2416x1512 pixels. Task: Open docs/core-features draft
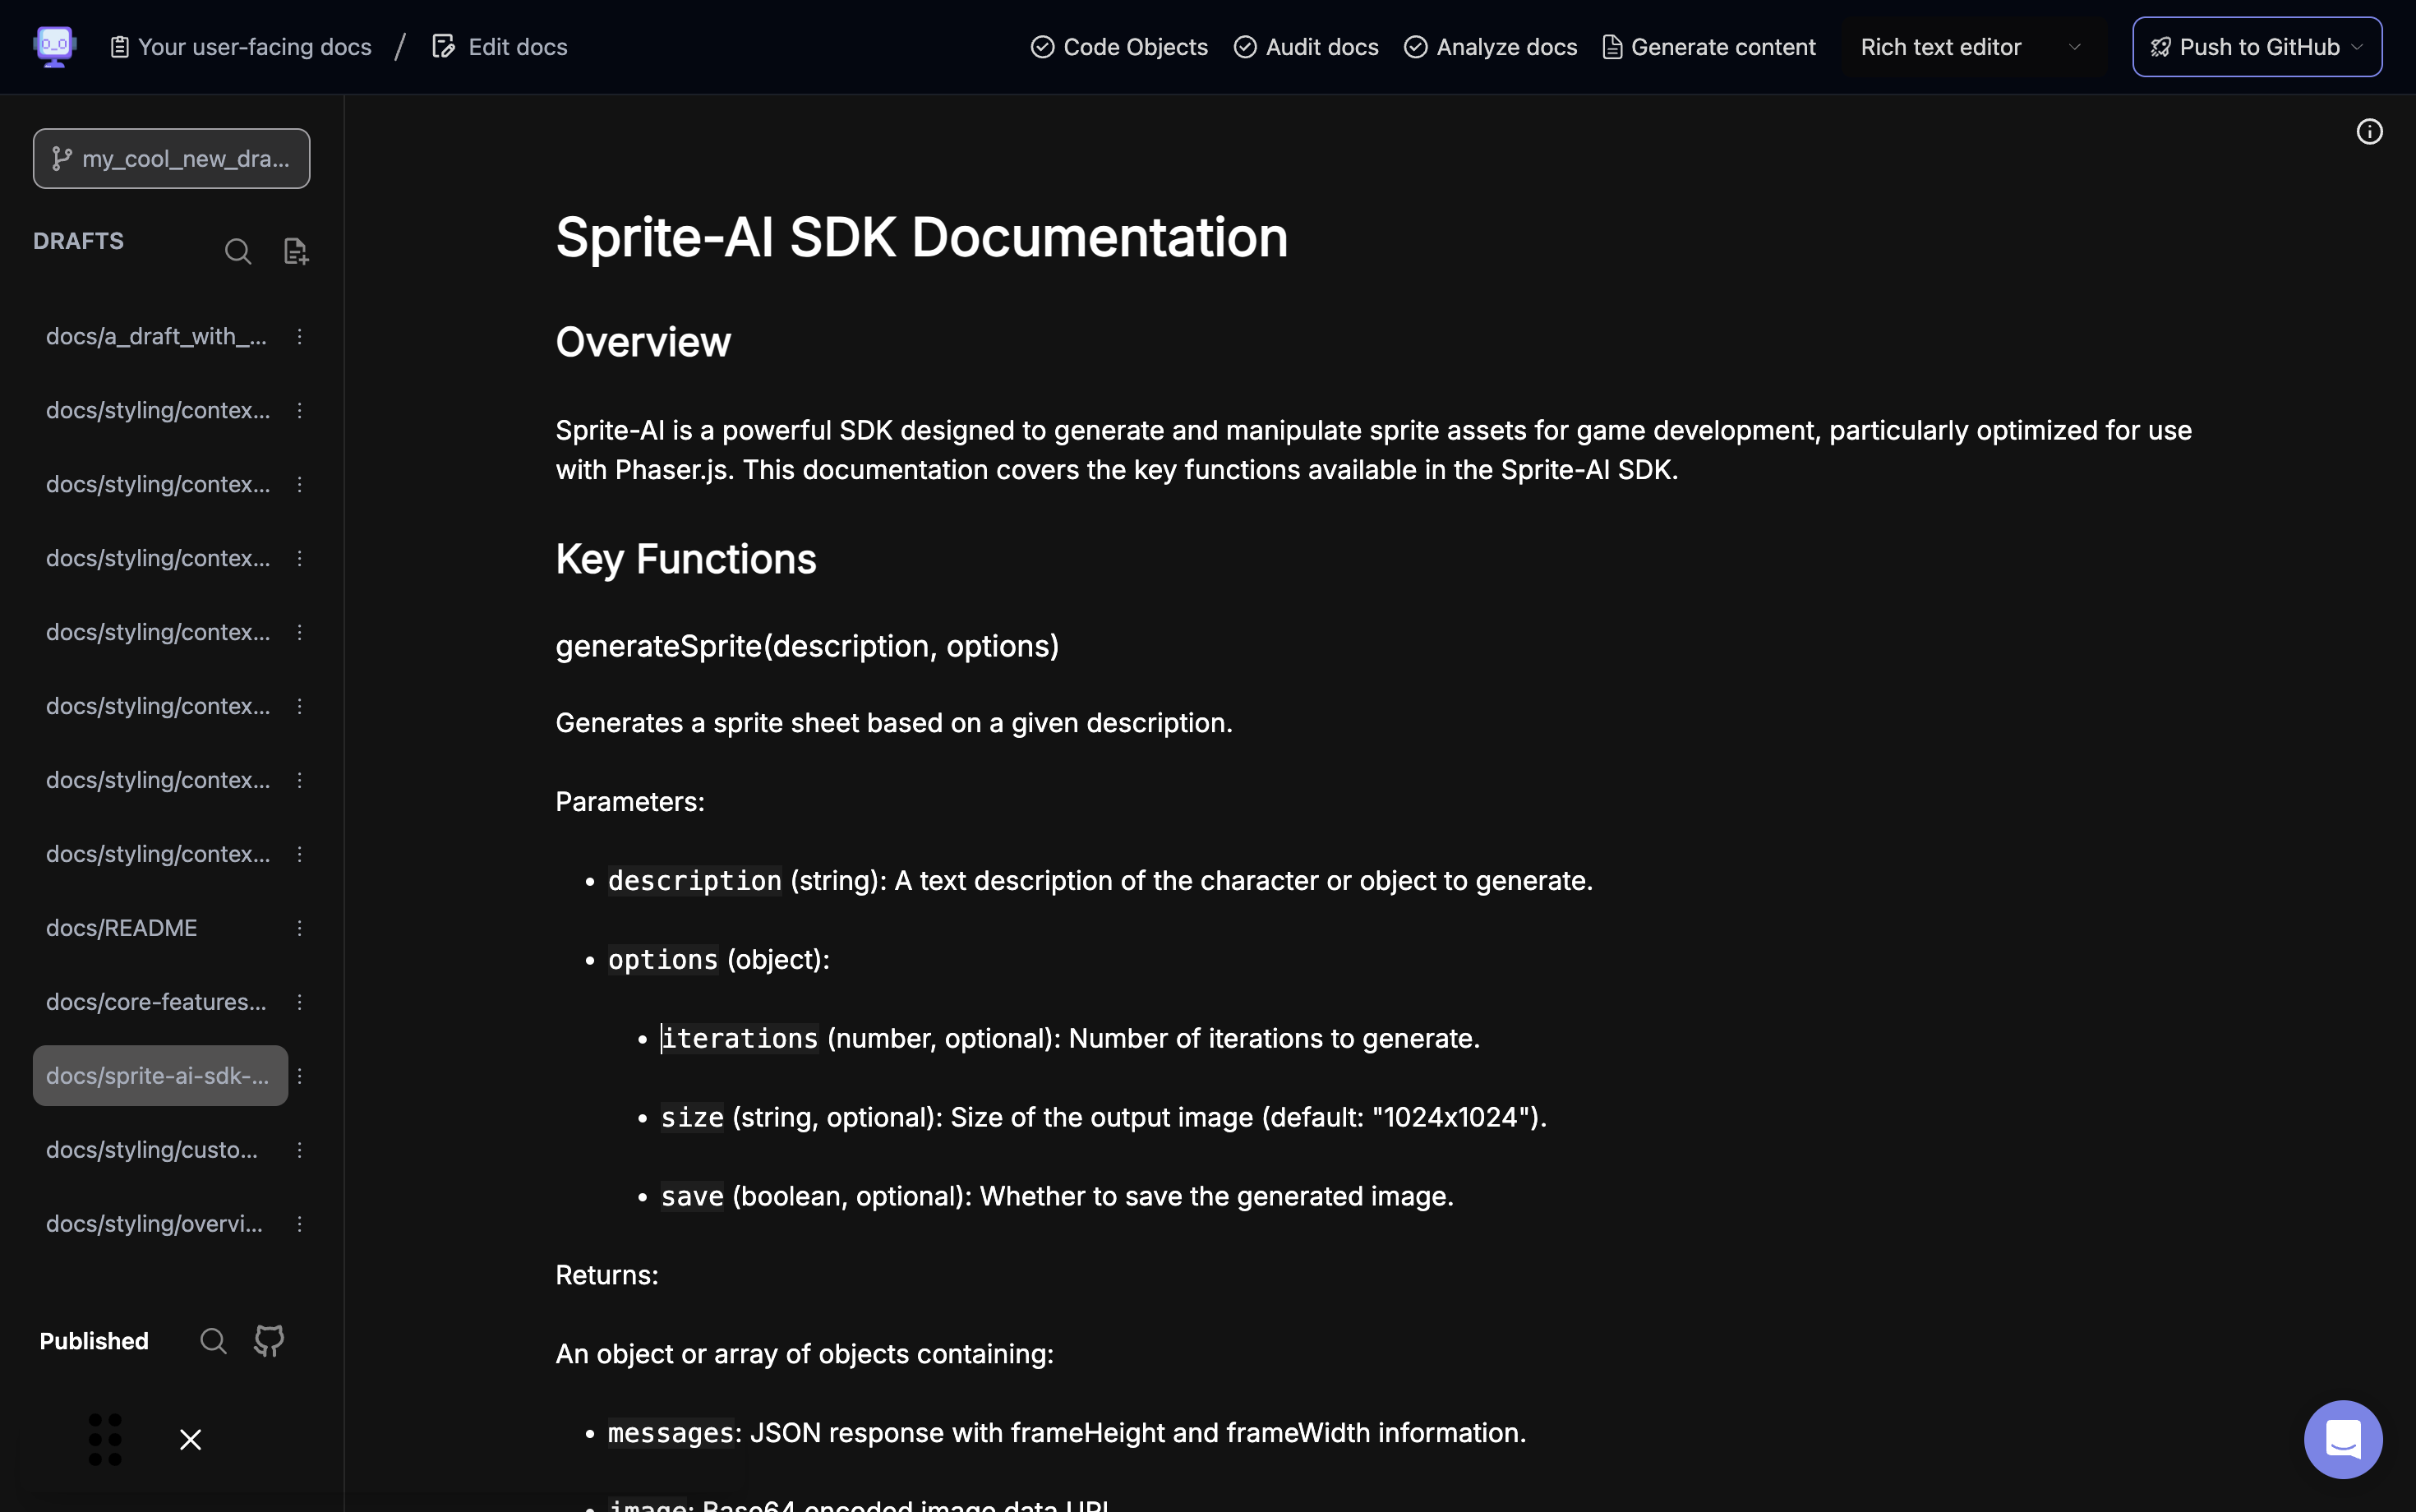tap(156, 1001)
